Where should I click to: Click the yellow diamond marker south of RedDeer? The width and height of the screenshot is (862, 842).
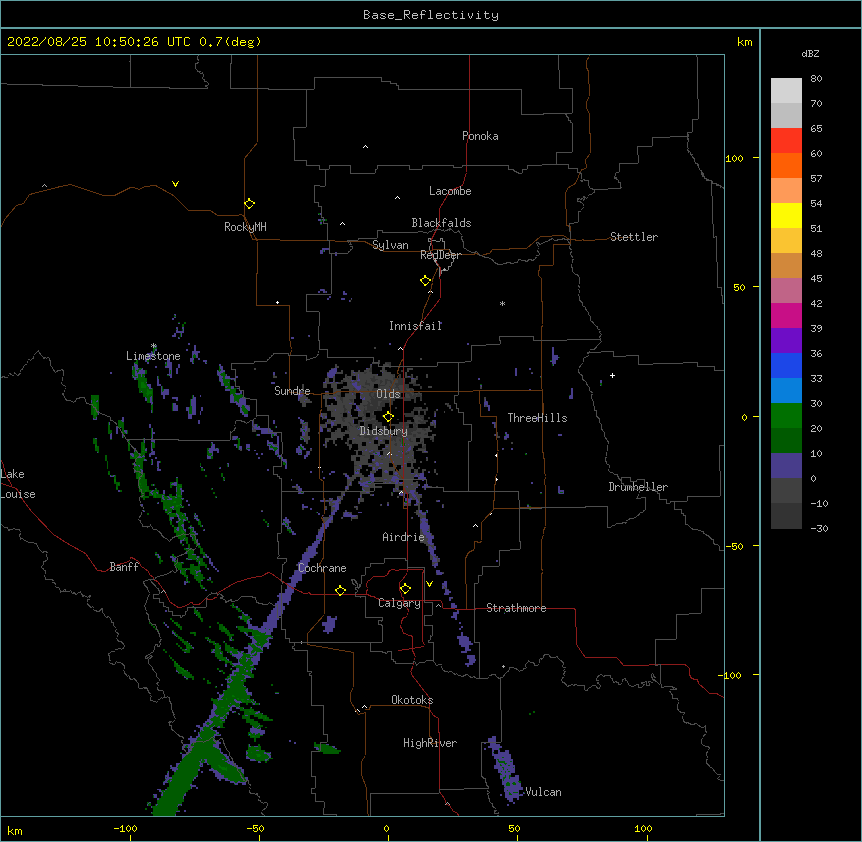tap(425, 281)
